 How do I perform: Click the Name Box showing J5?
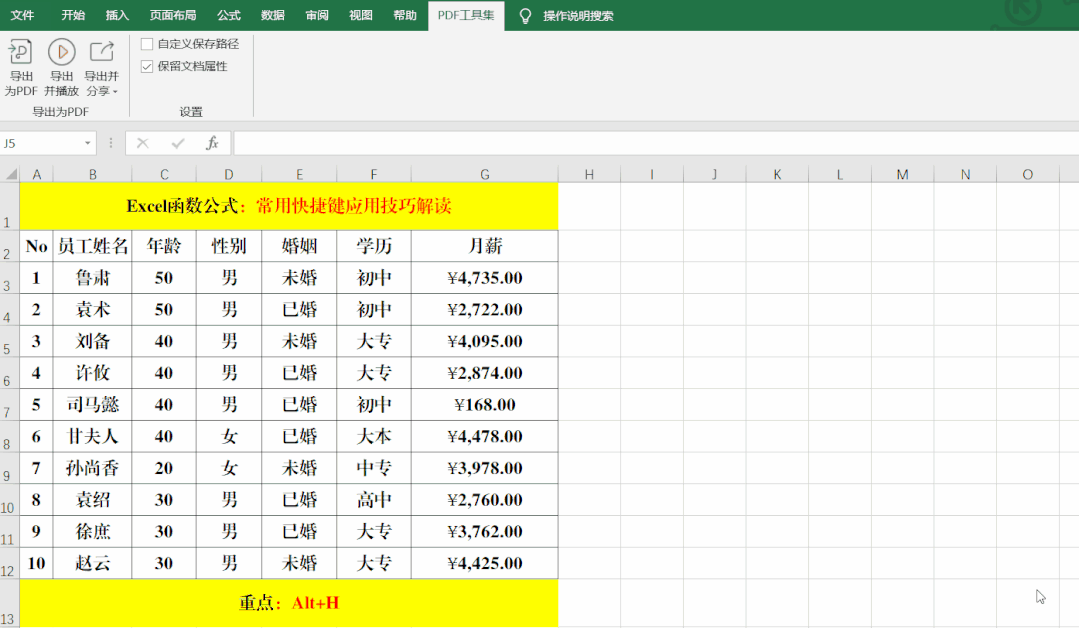[x=41, y=143]
